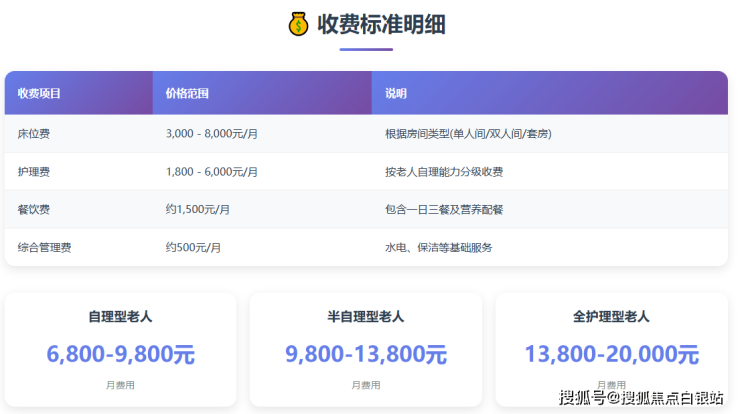This screenshot has width=740, height=414.
Task: Click the 按老人自理能力分级收费 description
Action: click(x=444, y=172)
